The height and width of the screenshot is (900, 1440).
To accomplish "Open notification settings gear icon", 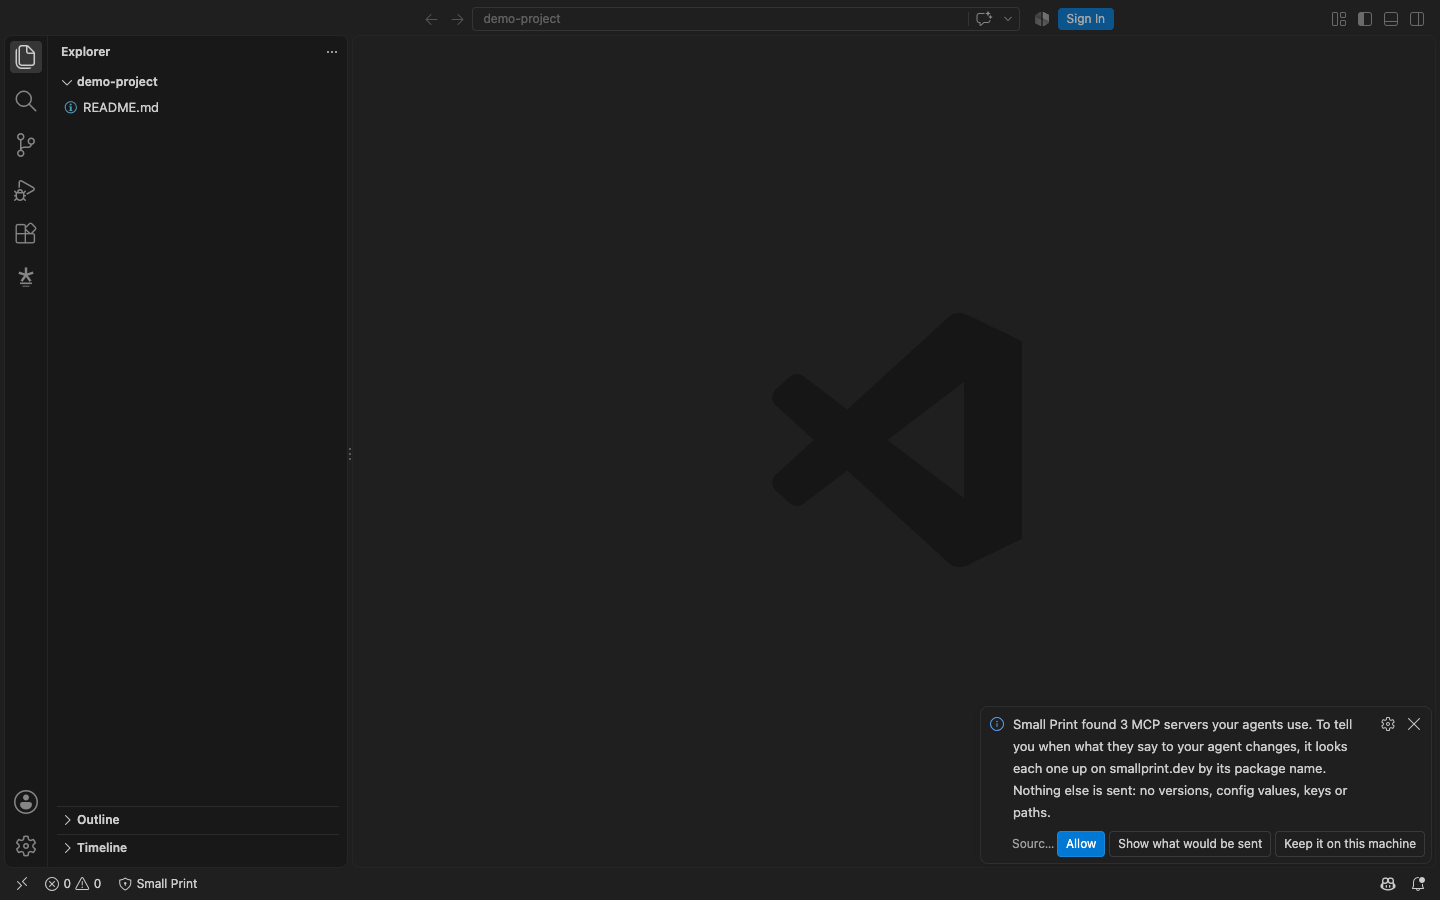I will (1388, 724).
